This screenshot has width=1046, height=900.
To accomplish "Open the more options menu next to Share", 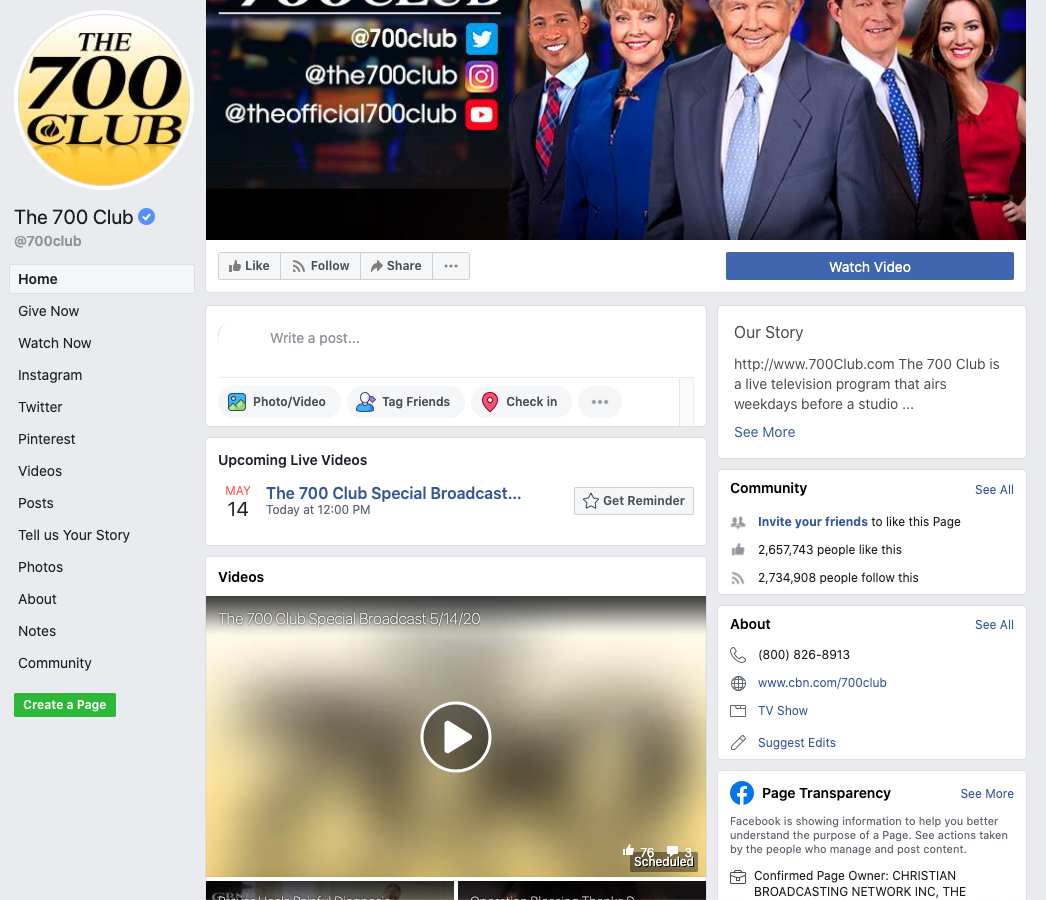I will [x=450, y=266].
